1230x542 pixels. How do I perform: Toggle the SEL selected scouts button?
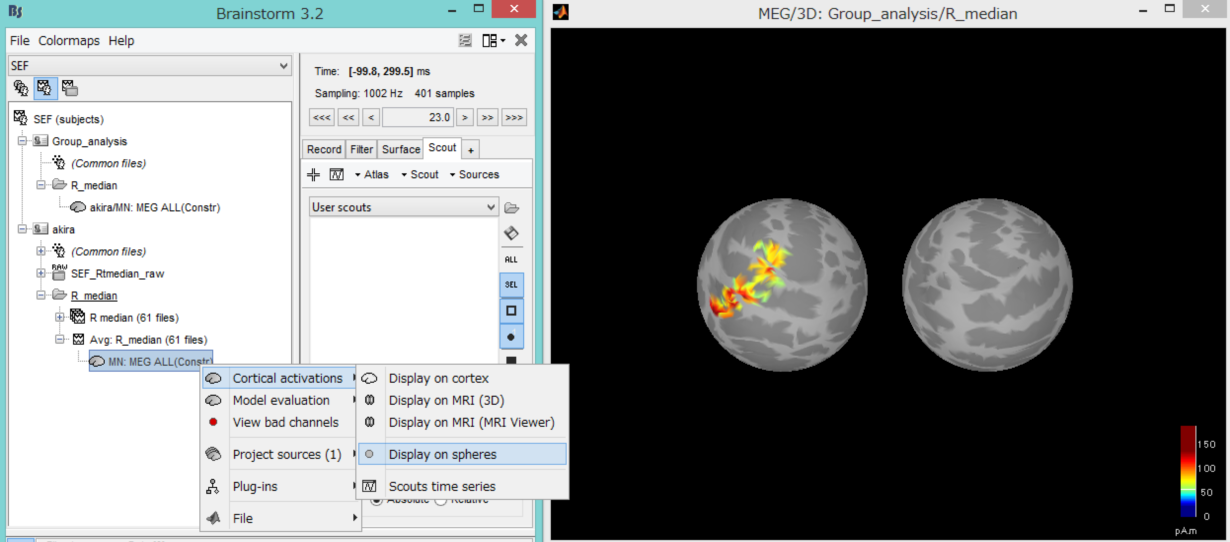pyautogui.click(x=511, y=285)
